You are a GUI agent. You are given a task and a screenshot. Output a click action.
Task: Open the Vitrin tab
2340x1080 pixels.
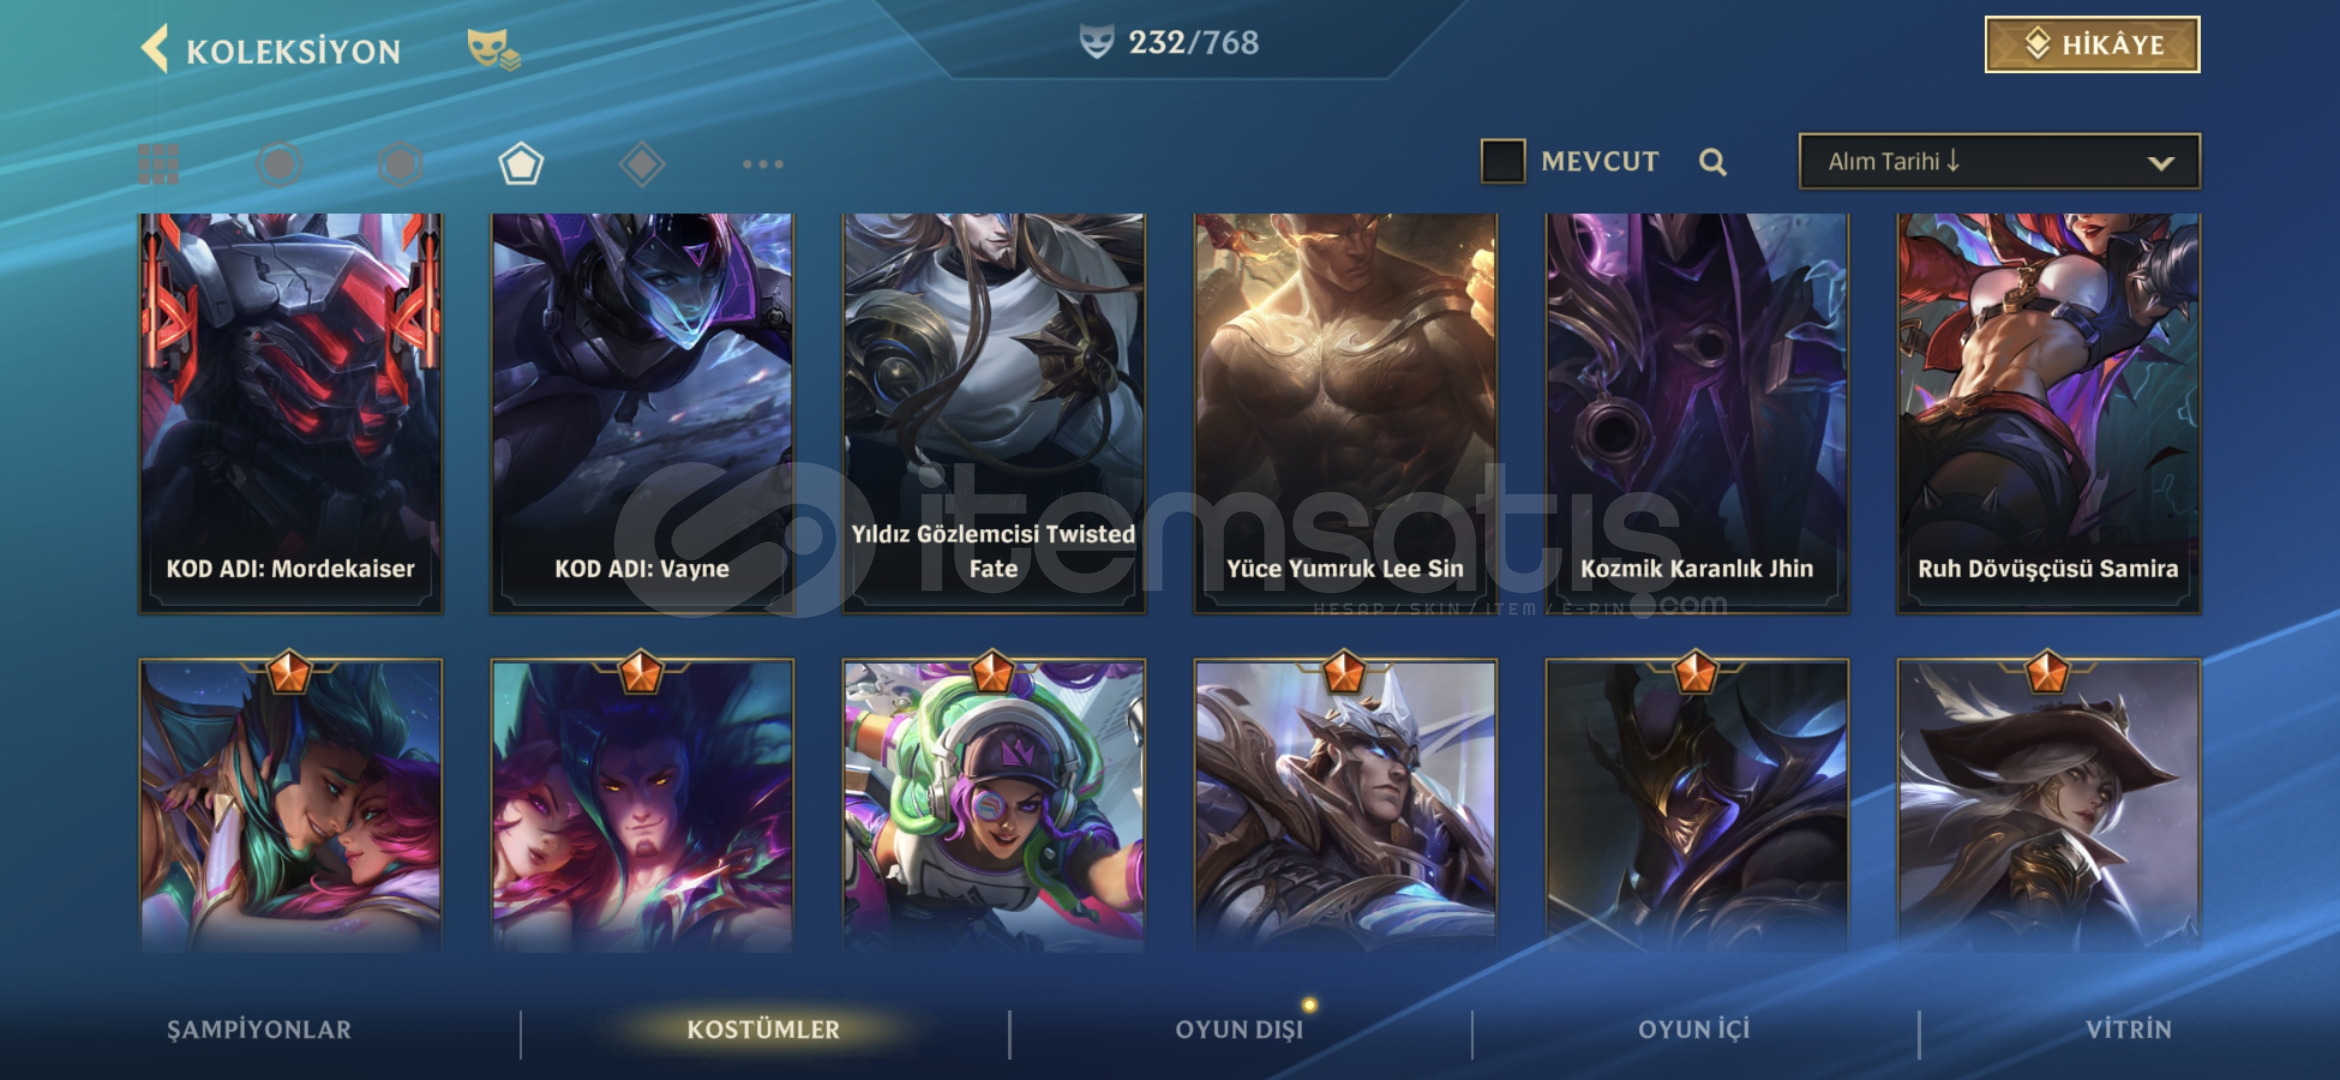[x=2128, y=1029]
